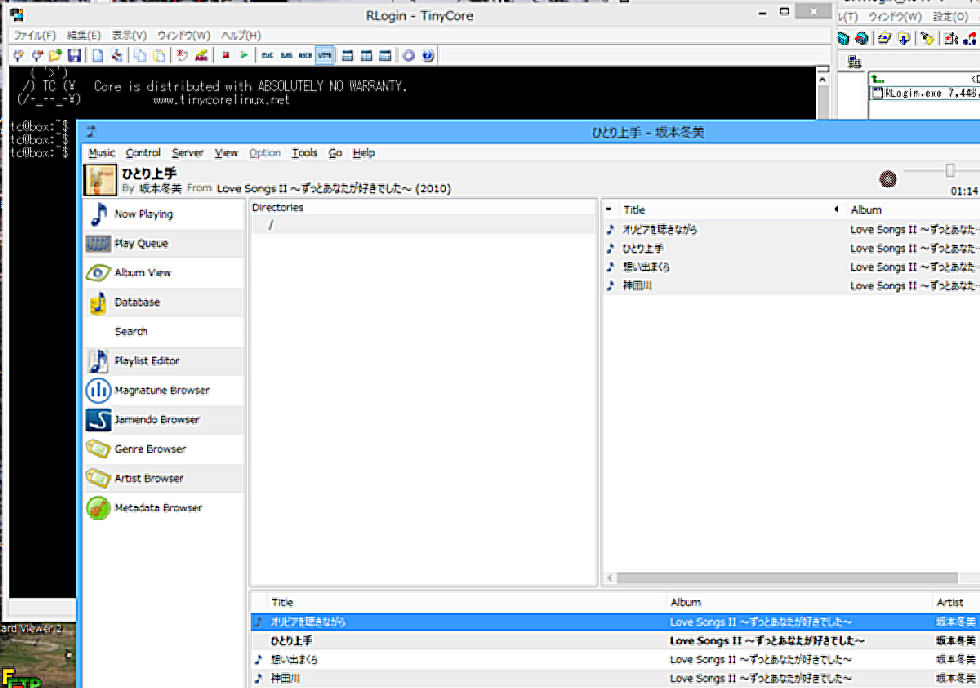The image size is (980, 688).
Task: Adjust the playback seek slider handle
Action: (x=950, y=171)
